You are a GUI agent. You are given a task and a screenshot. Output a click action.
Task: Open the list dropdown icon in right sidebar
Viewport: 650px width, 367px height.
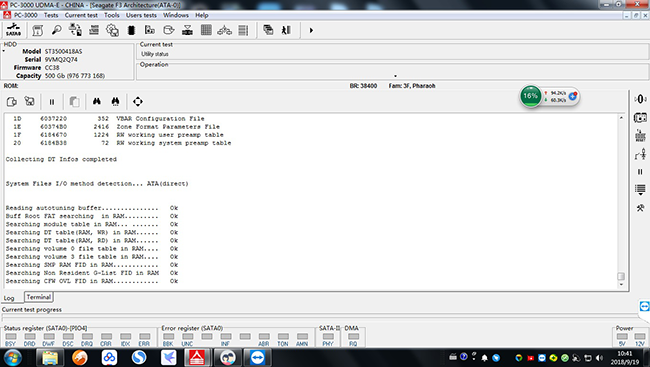[x=640, y=190]
